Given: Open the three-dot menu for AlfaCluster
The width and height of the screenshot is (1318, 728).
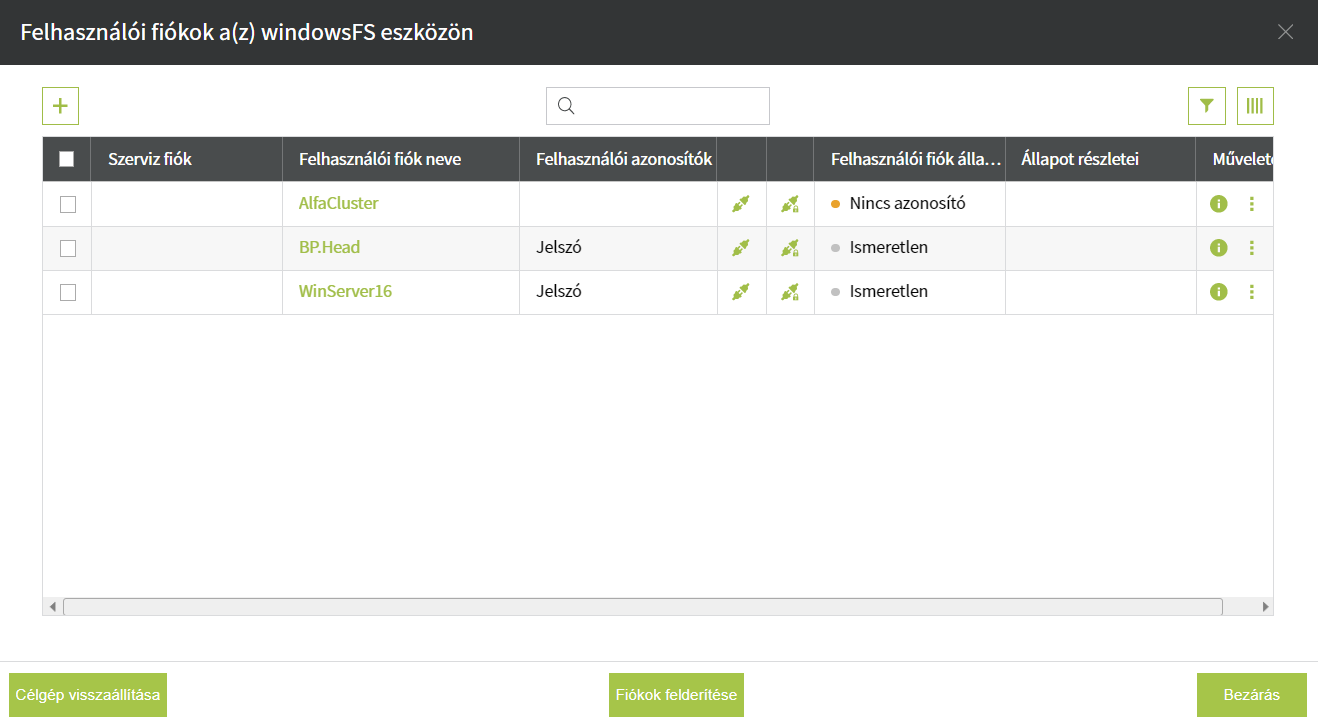Looking at the screenshot, I should [1251, 204].
